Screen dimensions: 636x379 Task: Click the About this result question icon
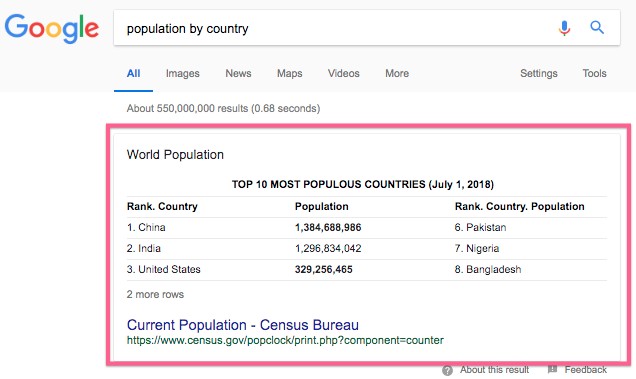(447, 370)
